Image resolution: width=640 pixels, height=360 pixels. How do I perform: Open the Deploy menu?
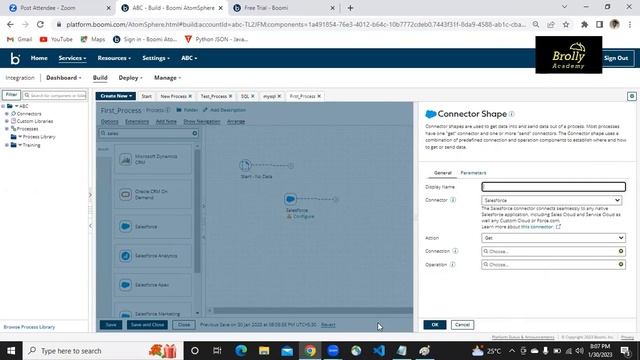(130, 78)
